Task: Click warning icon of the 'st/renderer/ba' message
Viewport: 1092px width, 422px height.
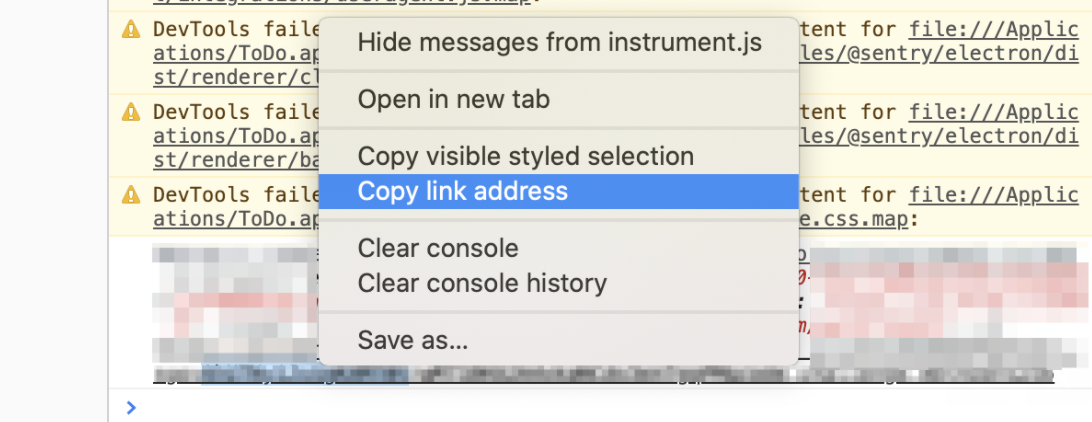Action: coord(130,112)
